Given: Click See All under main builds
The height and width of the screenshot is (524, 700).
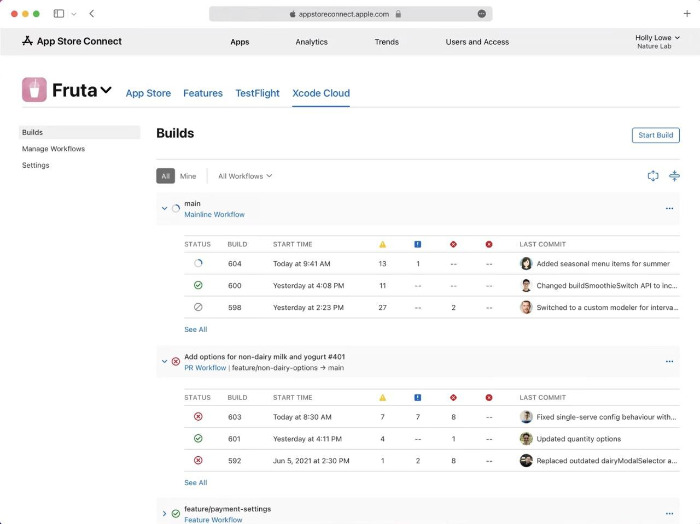Looking at the screenshot, I should 196,329.
